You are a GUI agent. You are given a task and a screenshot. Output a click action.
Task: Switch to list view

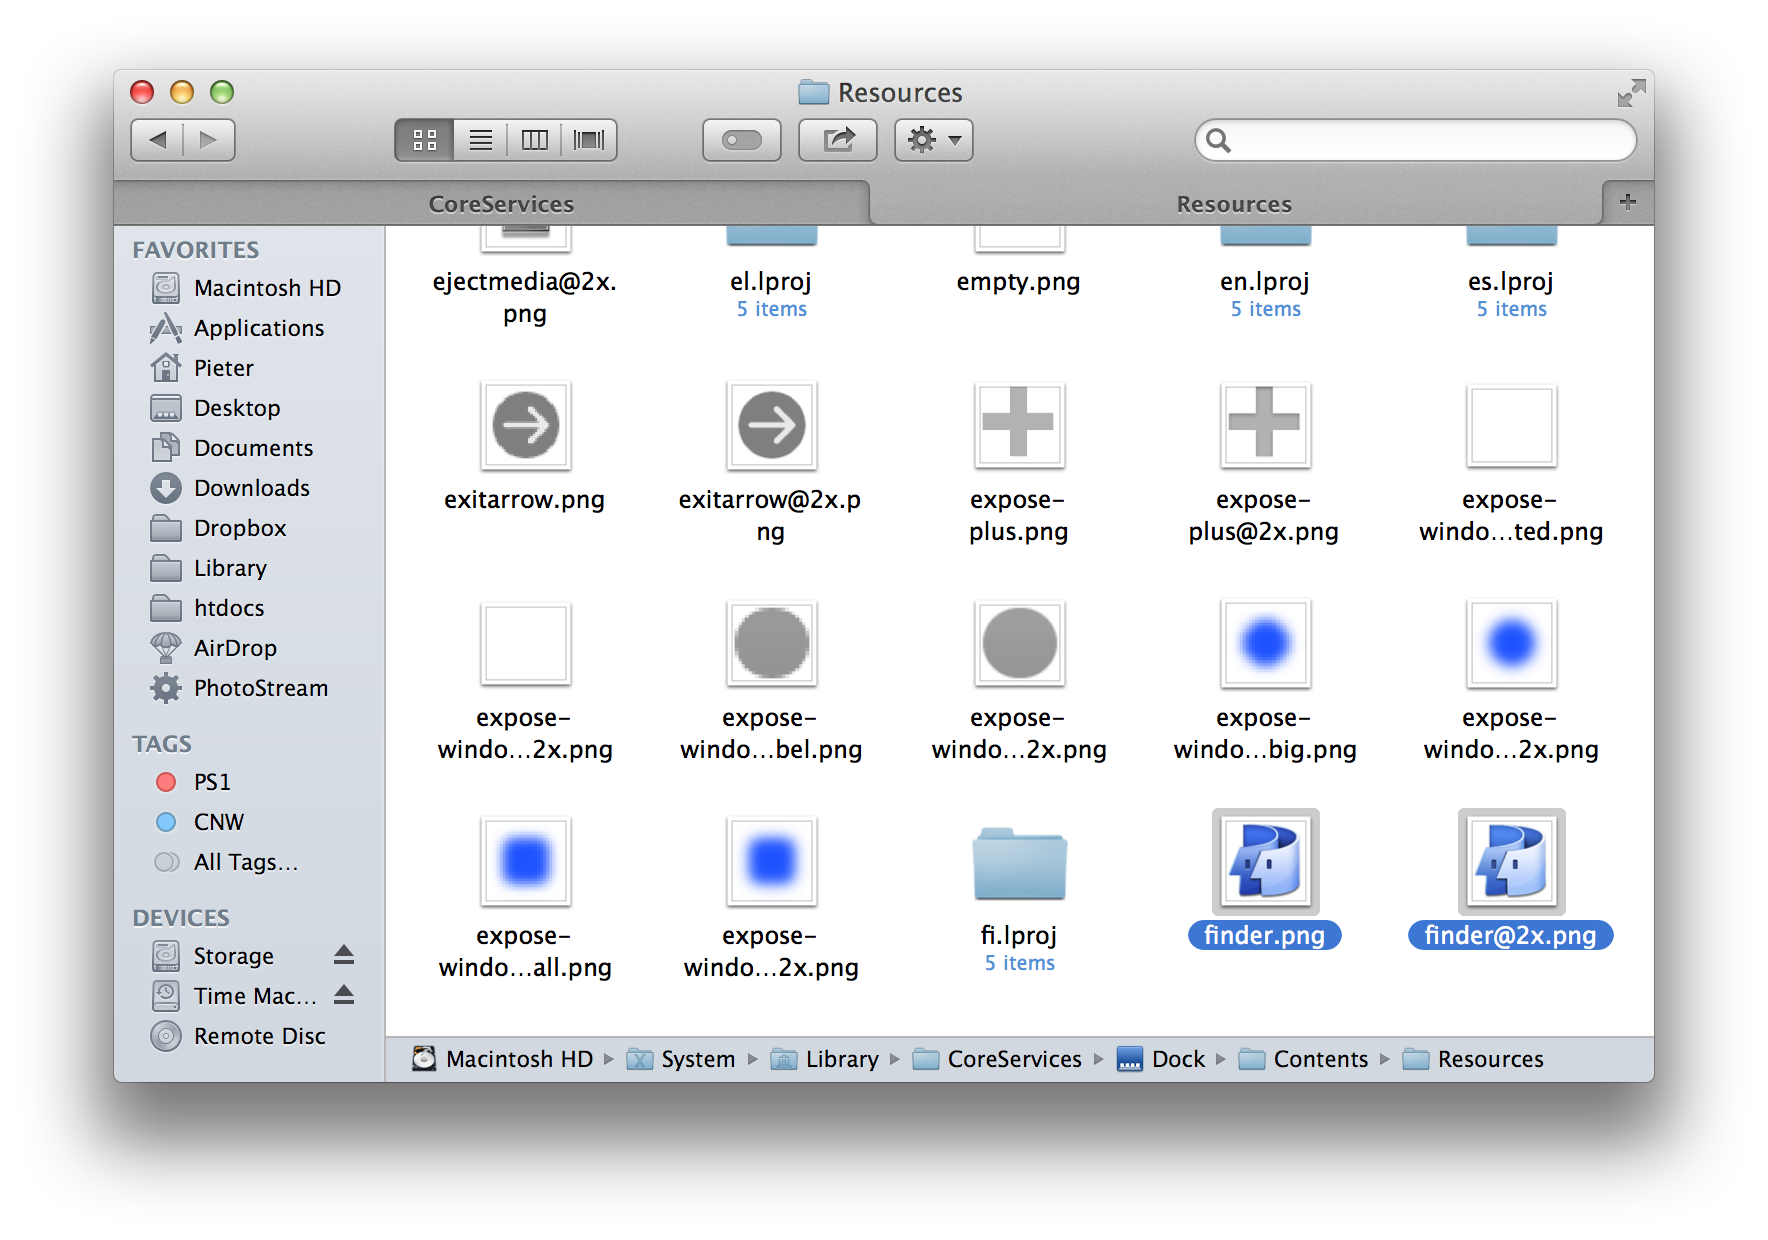click(481, 140)
